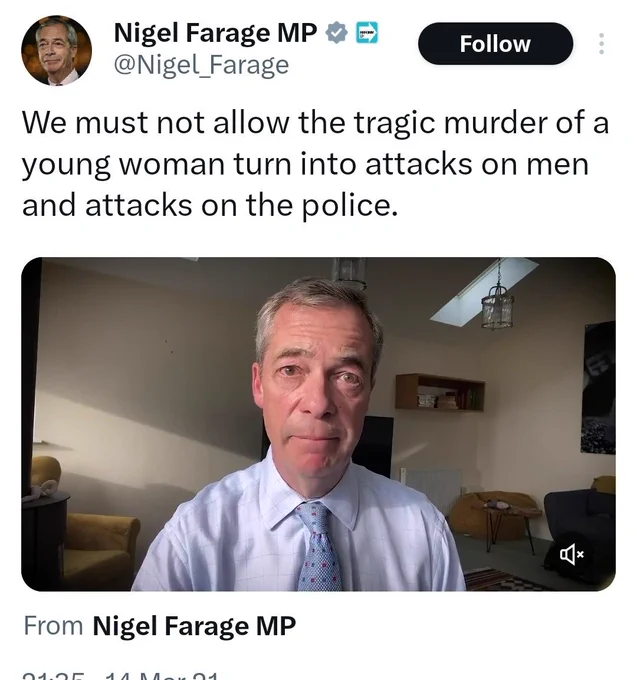Image resolution: width=637 pixels, height=680 pixels.
Task: Click the wall shelf in the video frame
Action: pos(440,392)
